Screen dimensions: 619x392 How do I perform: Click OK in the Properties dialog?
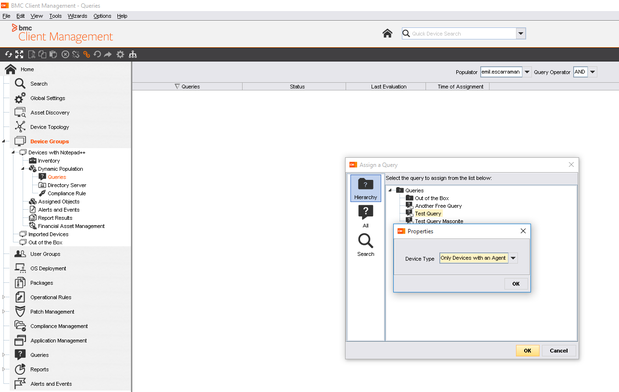(x=516, y=284)
